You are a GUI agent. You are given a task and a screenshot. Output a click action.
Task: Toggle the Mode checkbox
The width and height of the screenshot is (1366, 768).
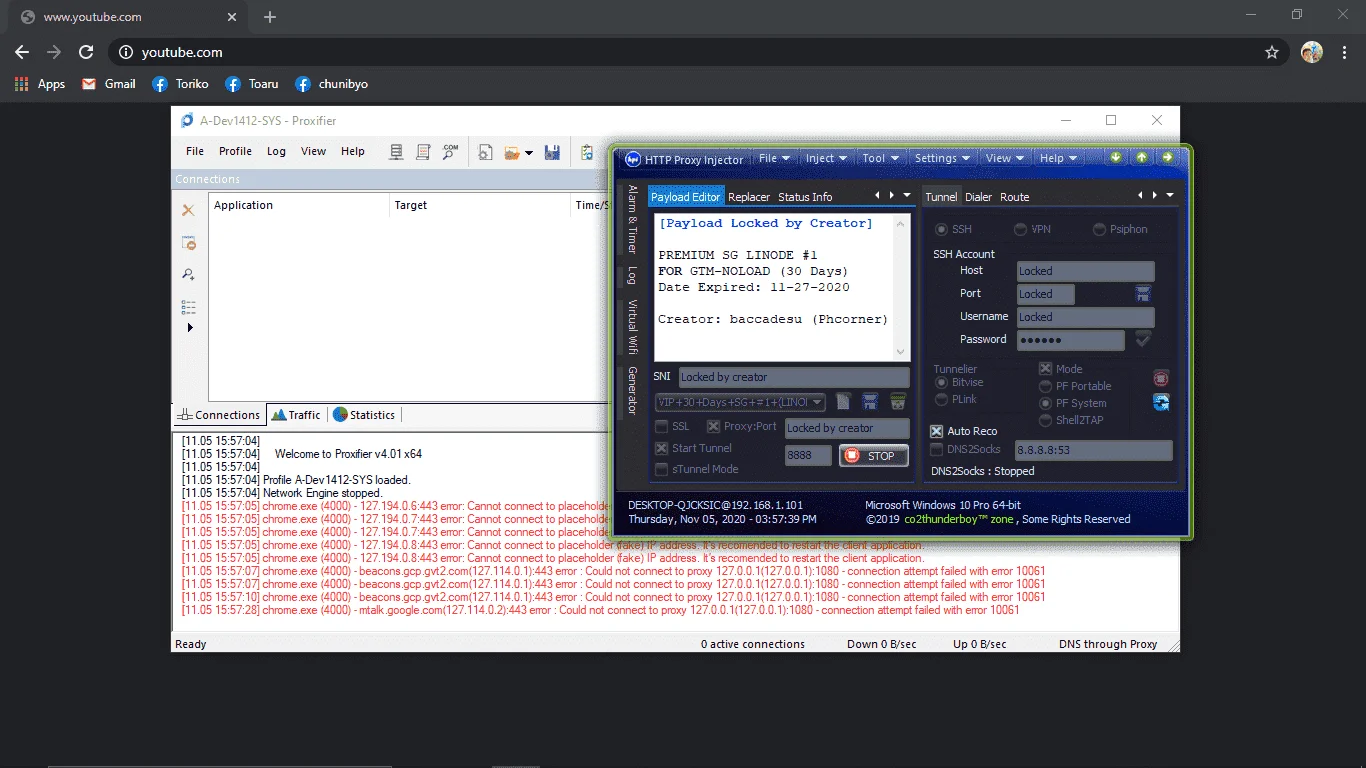[x=1046, y=369]
